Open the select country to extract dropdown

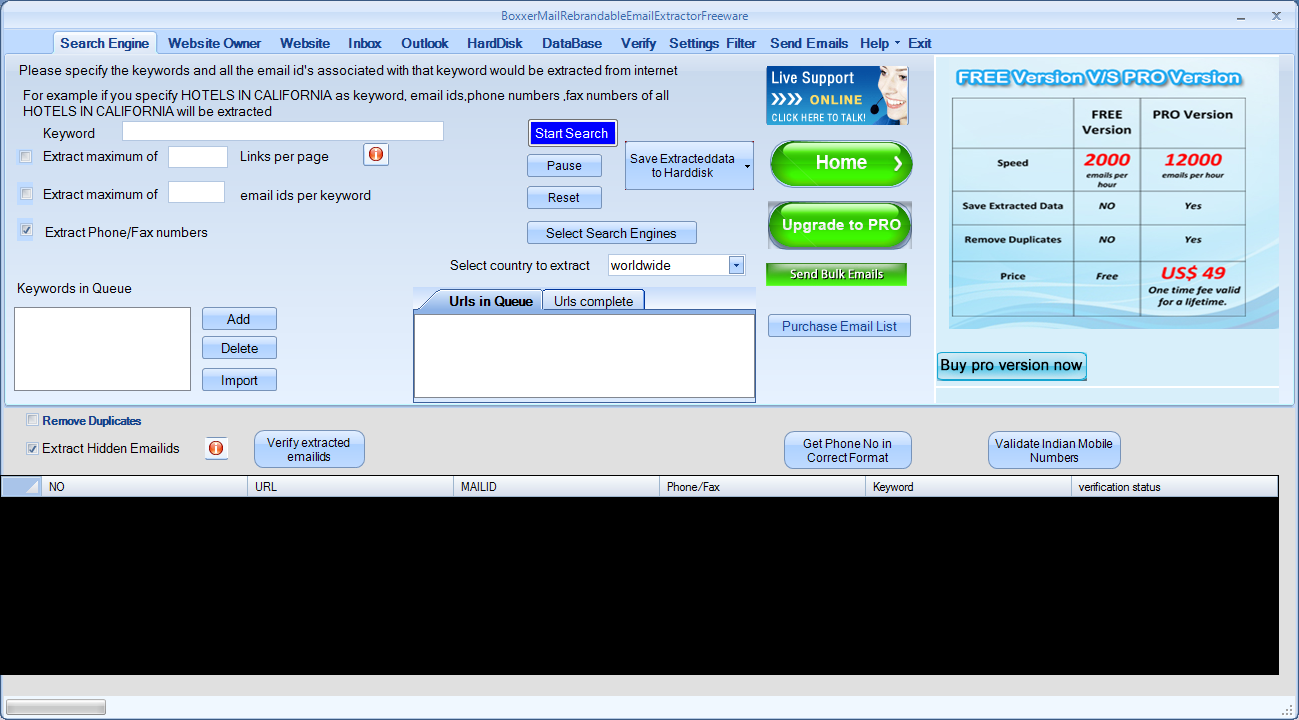coord(736,264)
